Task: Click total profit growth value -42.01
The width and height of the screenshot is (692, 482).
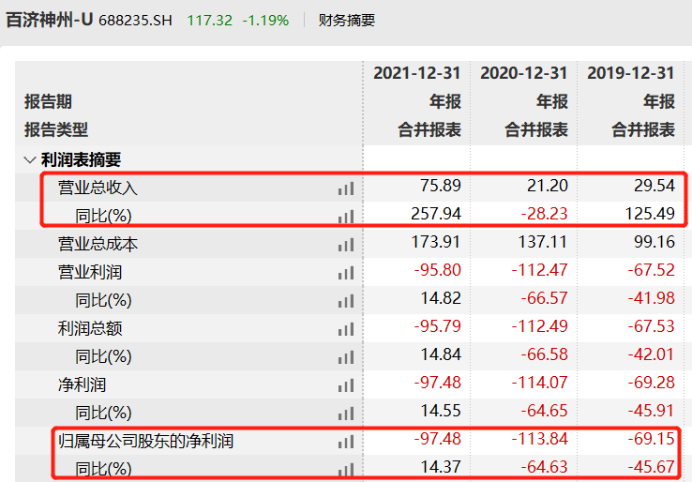Action: click(651, 354)
